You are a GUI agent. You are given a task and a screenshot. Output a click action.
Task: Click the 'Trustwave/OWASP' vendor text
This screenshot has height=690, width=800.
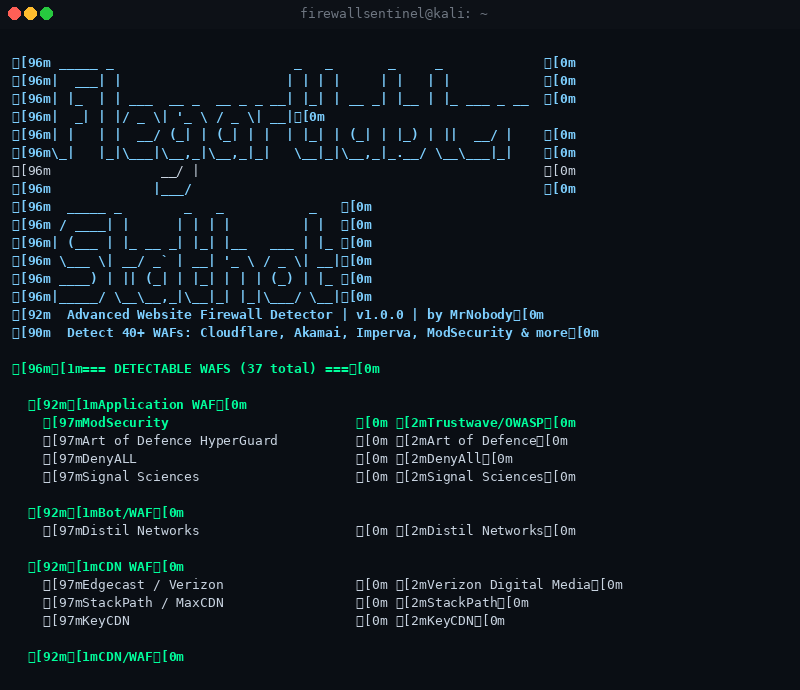pos(486,423)
